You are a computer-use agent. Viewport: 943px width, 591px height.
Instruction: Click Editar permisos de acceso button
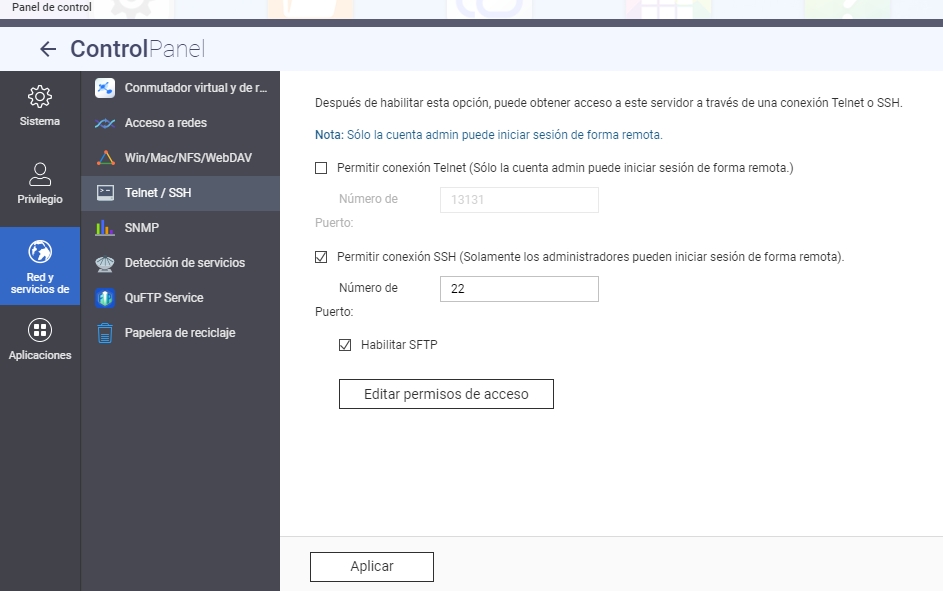tap(446, 394)
